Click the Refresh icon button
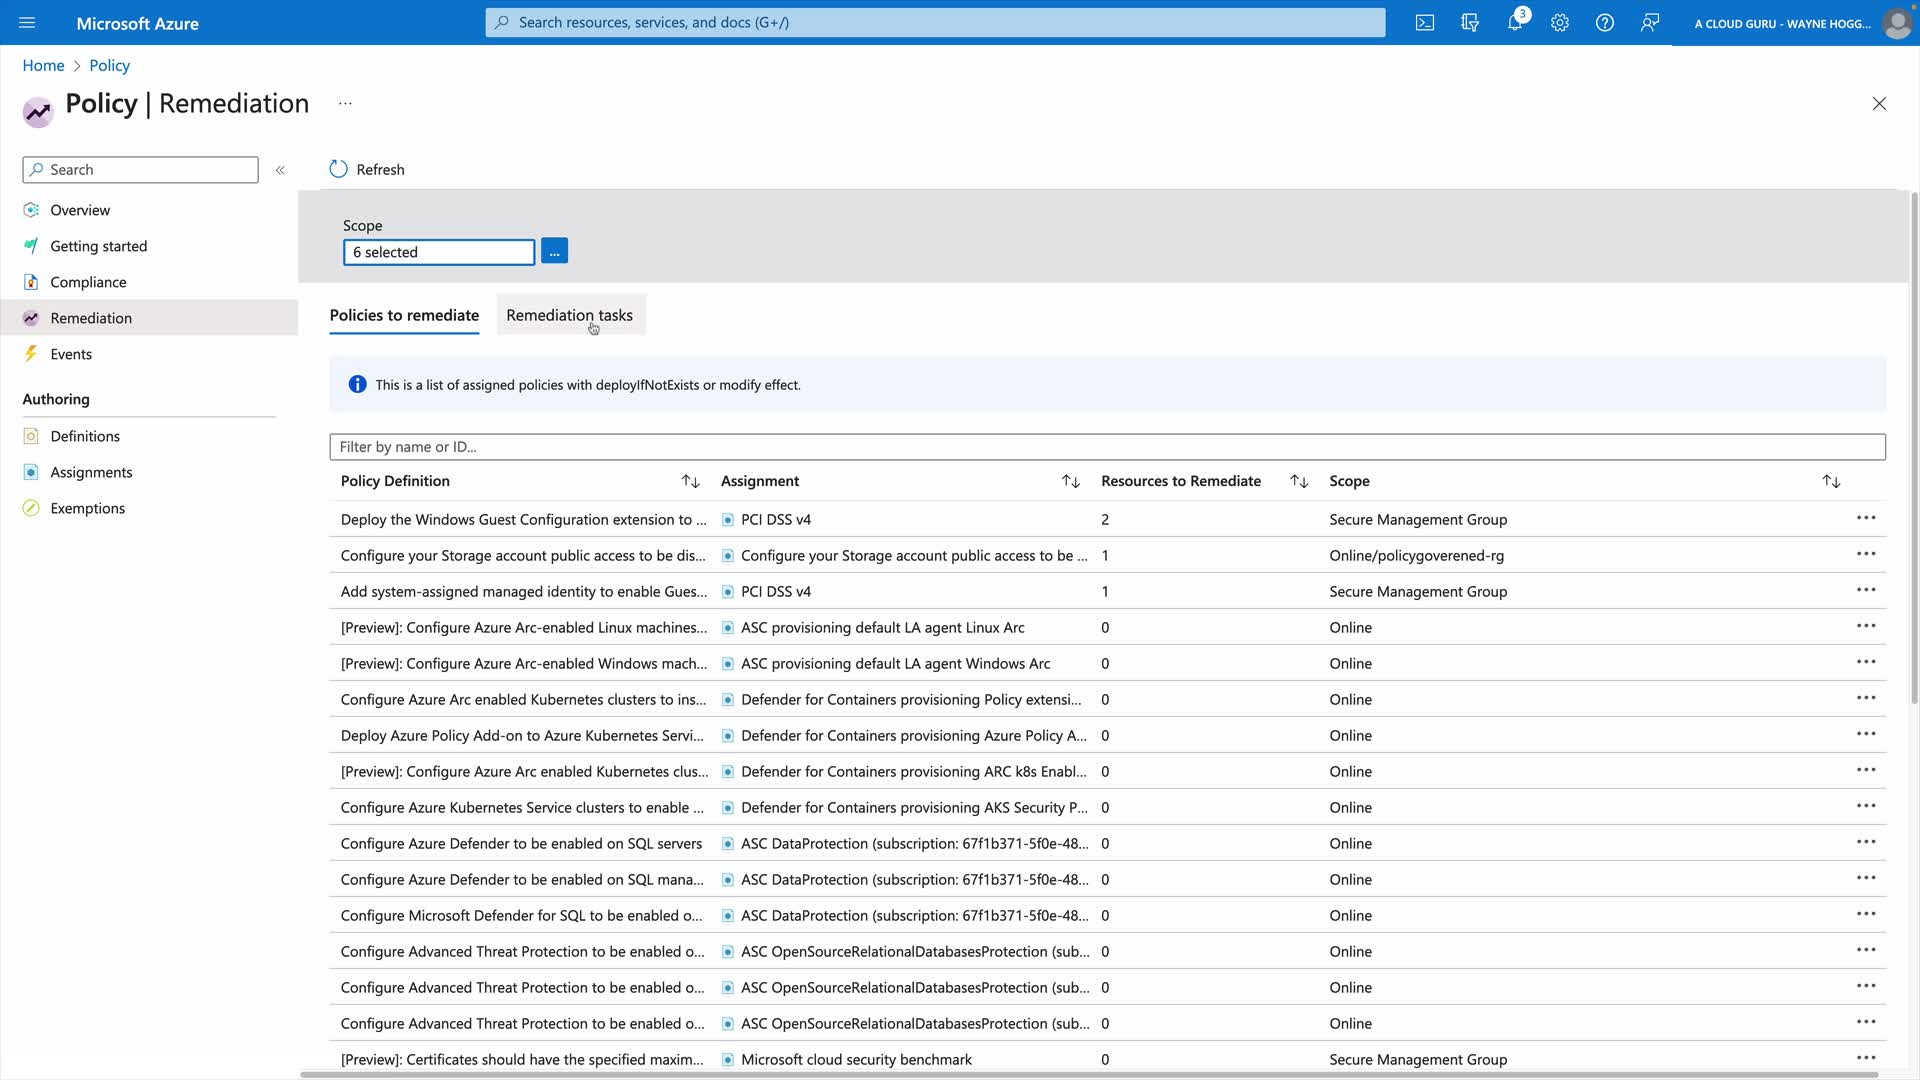Image resolution: width=1920 pixels, height=1080 pixels. tap(339, 169)
